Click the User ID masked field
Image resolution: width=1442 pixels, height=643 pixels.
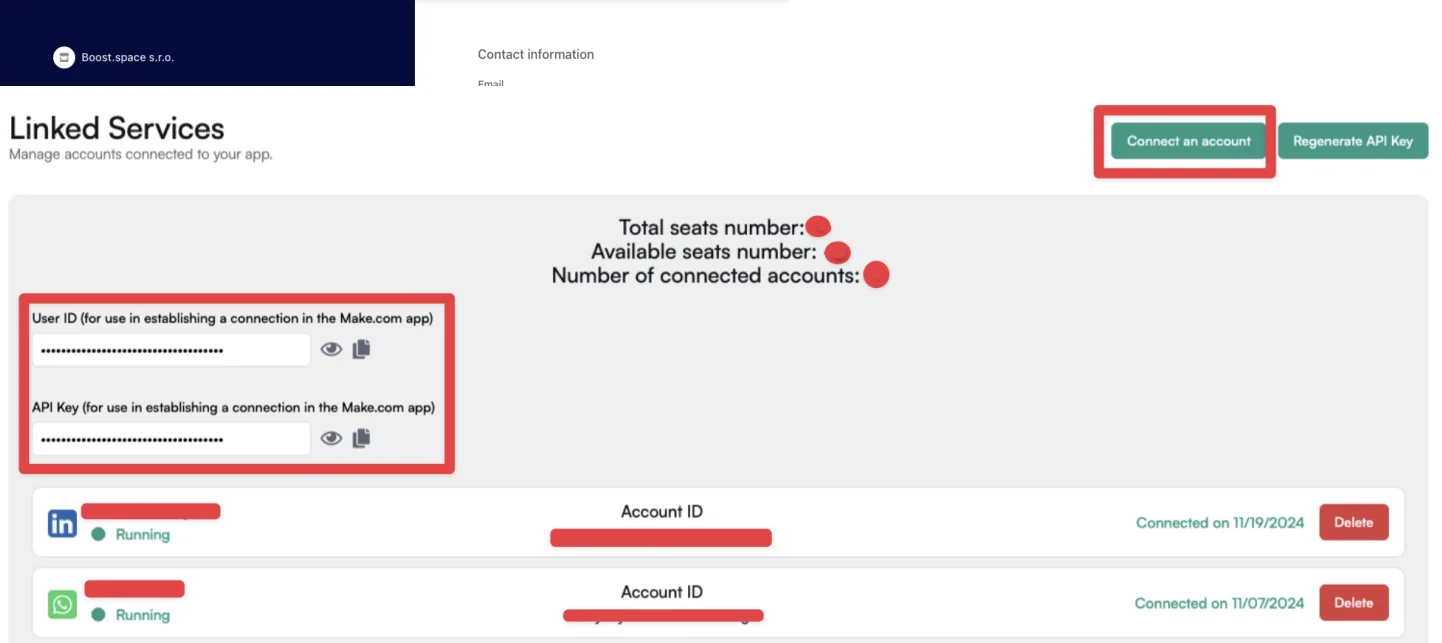(171, 350)
